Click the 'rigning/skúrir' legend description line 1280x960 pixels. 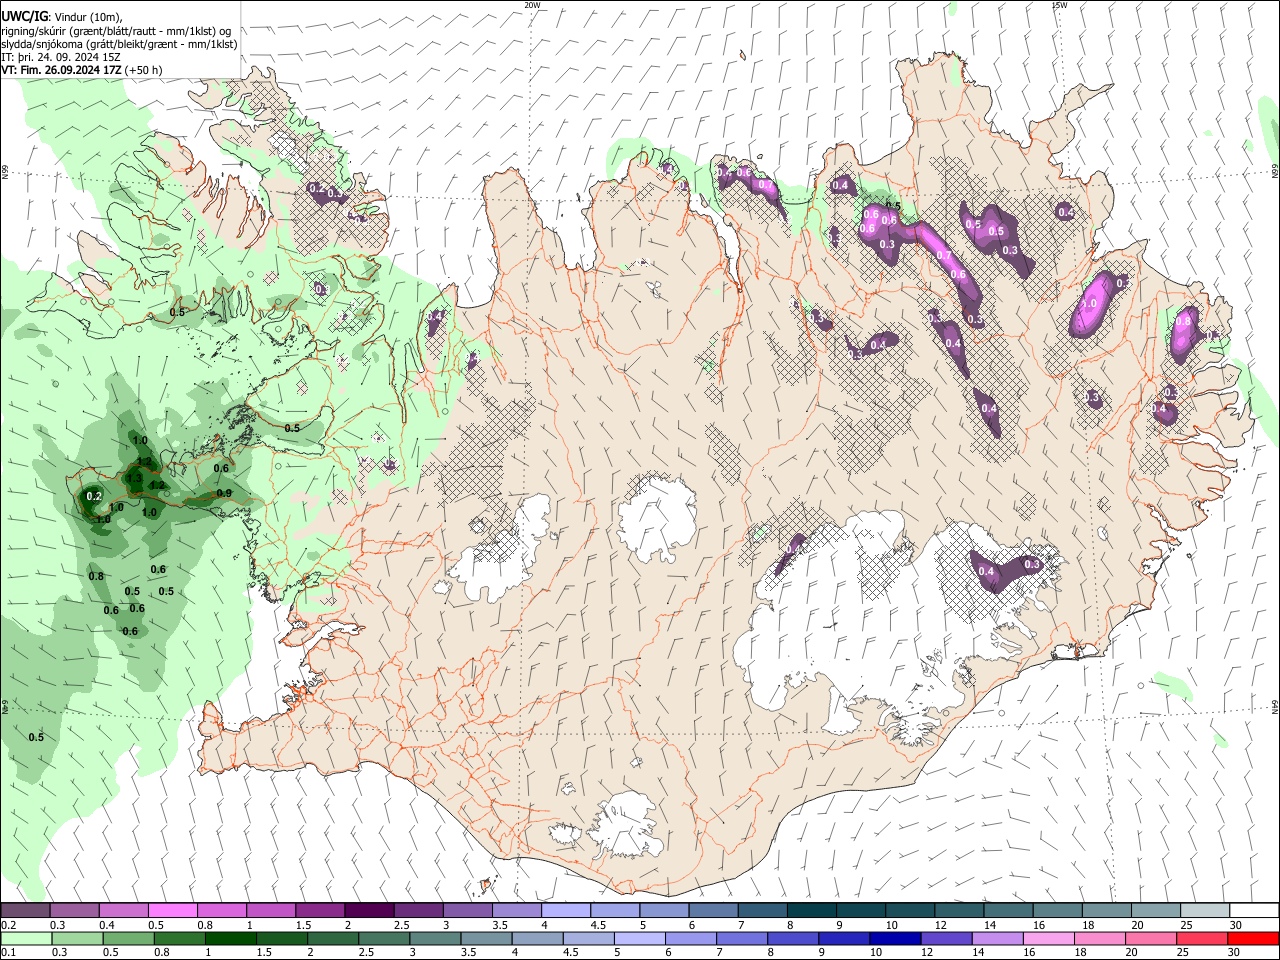(117, 31)
